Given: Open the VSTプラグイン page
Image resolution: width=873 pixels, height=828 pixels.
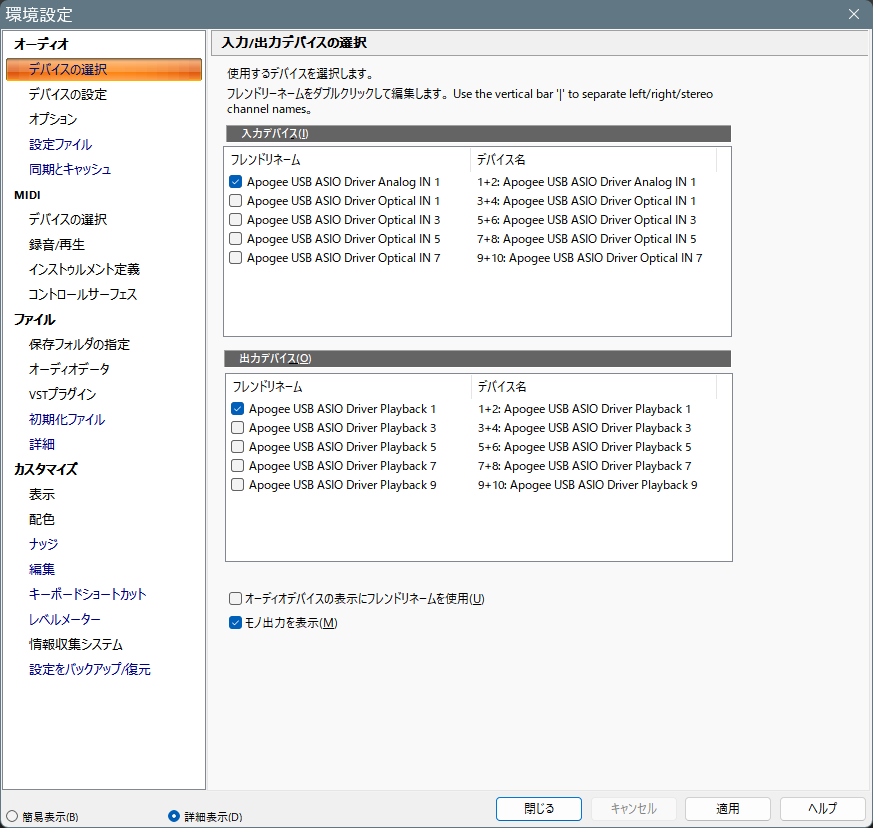Looking at the screenshot, I should coord(62,394).
